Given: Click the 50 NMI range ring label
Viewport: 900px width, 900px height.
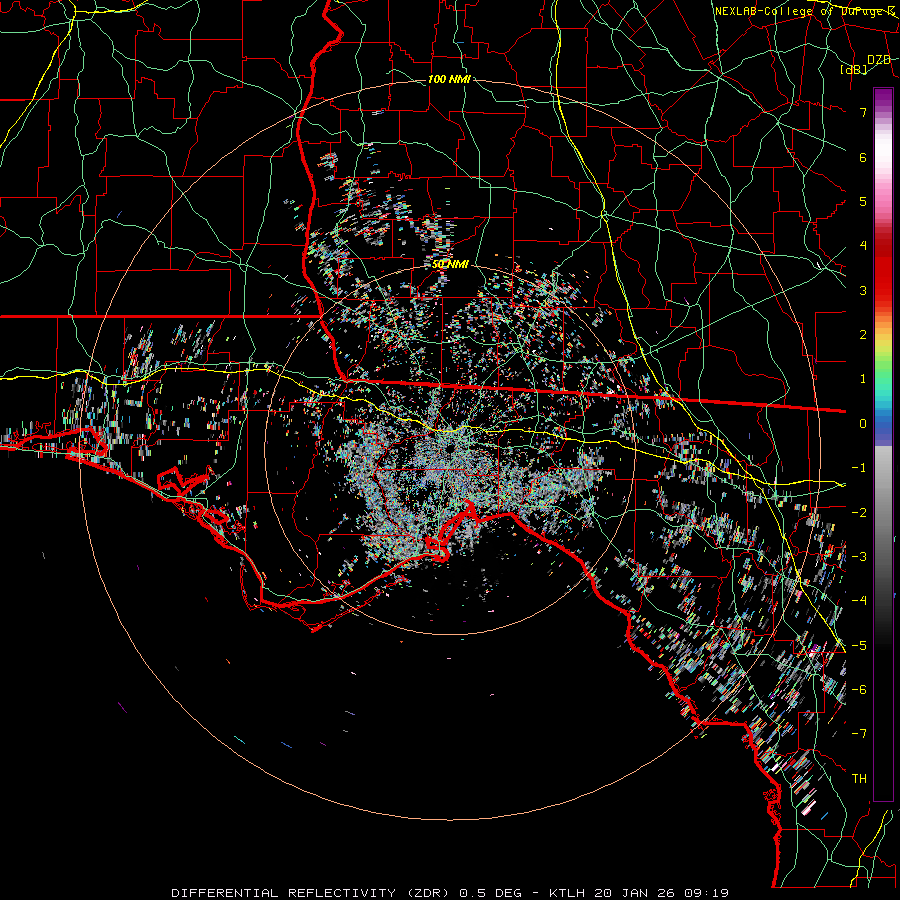Looking at the screenshot, I should (451, 265).
